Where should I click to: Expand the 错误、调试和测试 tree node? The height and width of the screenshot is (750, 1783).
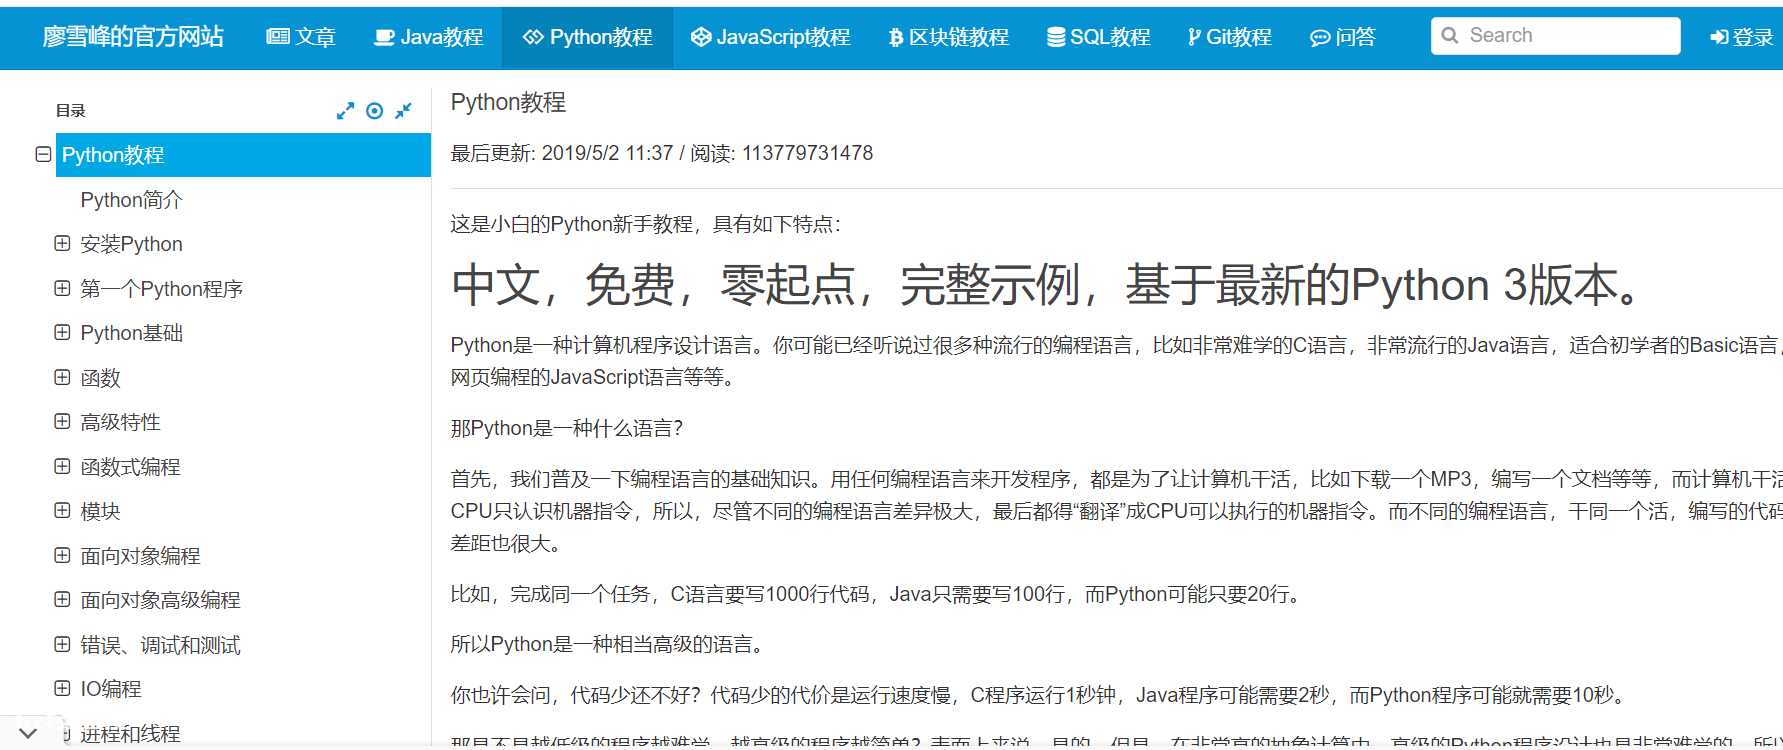point(62,644)
